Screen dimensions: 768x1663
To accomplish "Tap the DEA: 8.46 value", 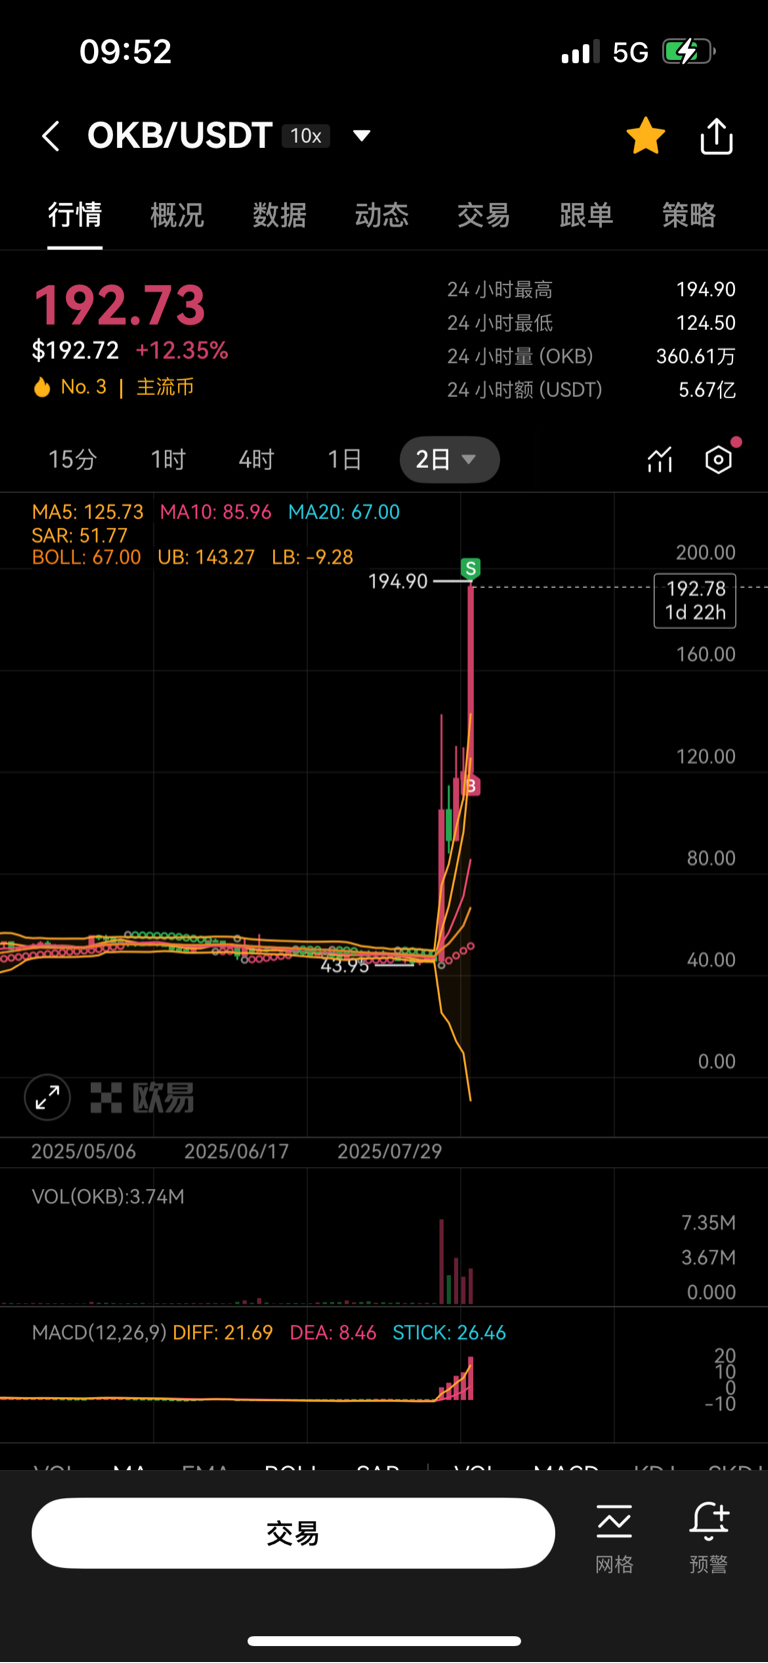I will tap(333, 1333).
